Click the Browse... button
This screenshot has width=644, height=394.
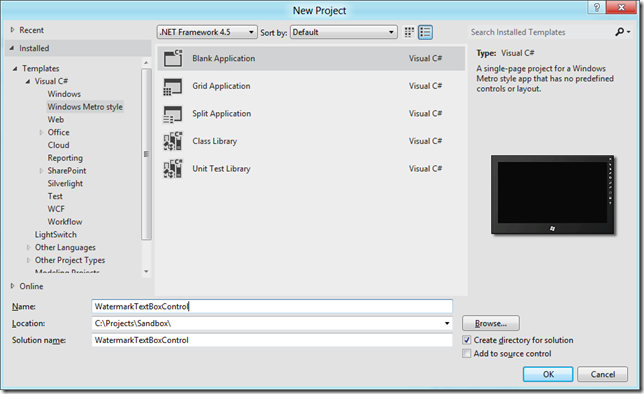491,323
